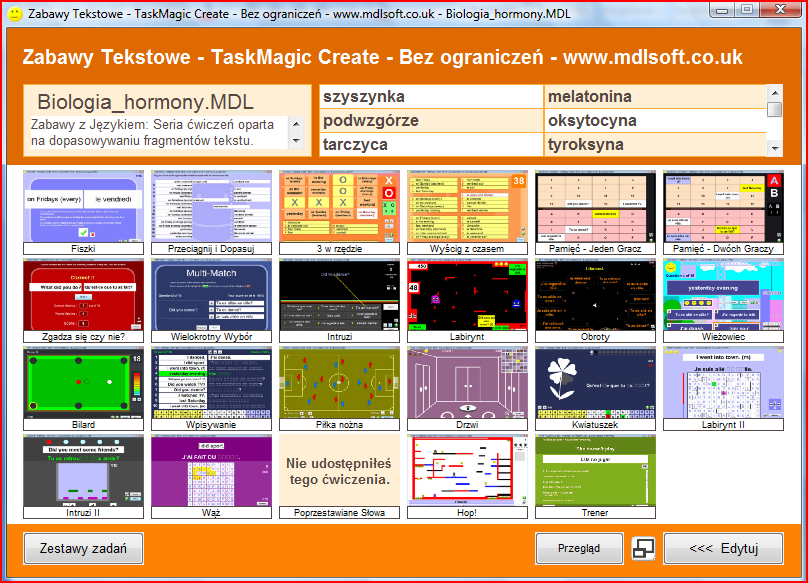Minimize the TaskMagic window
Image resolution: width=808 pixels, height=583 pixels.
[722, 10]
